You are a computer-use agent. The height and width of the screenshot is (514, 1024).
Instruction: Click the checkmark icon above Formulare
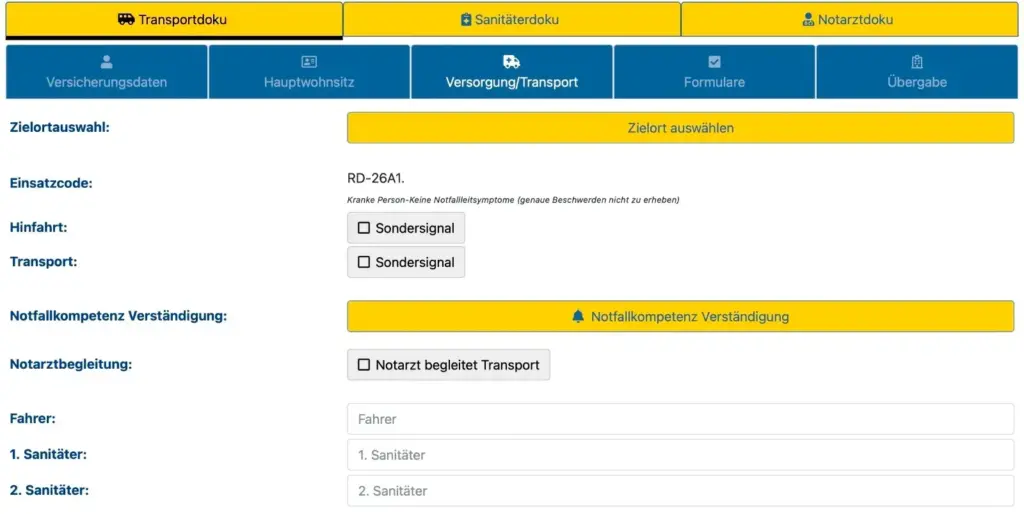pyautogui.click(x=714, y=62)
